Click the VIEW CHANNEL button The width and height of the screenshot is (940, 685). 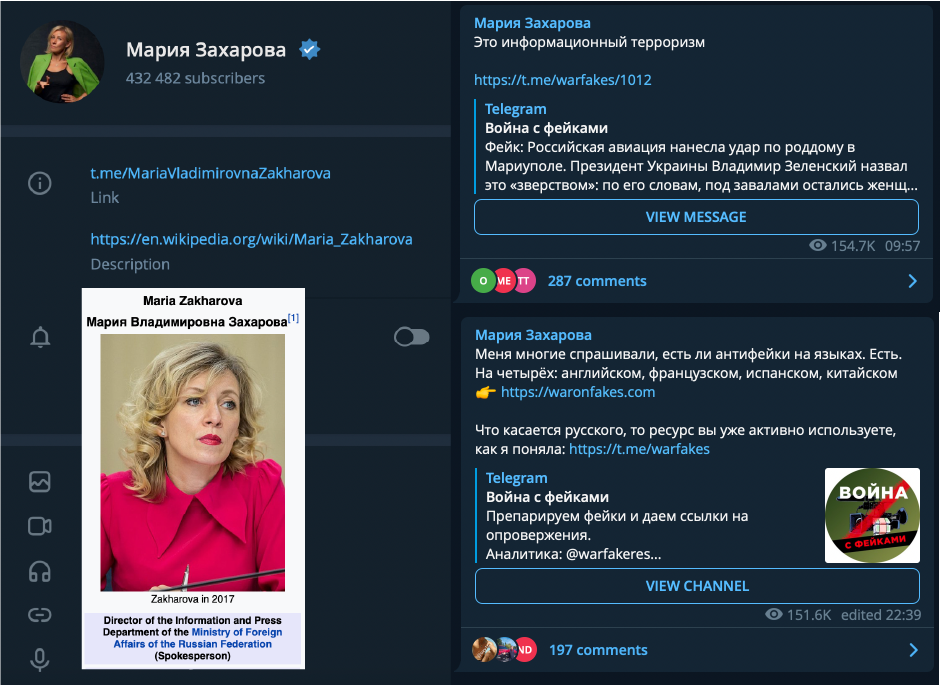coord(697,586)
